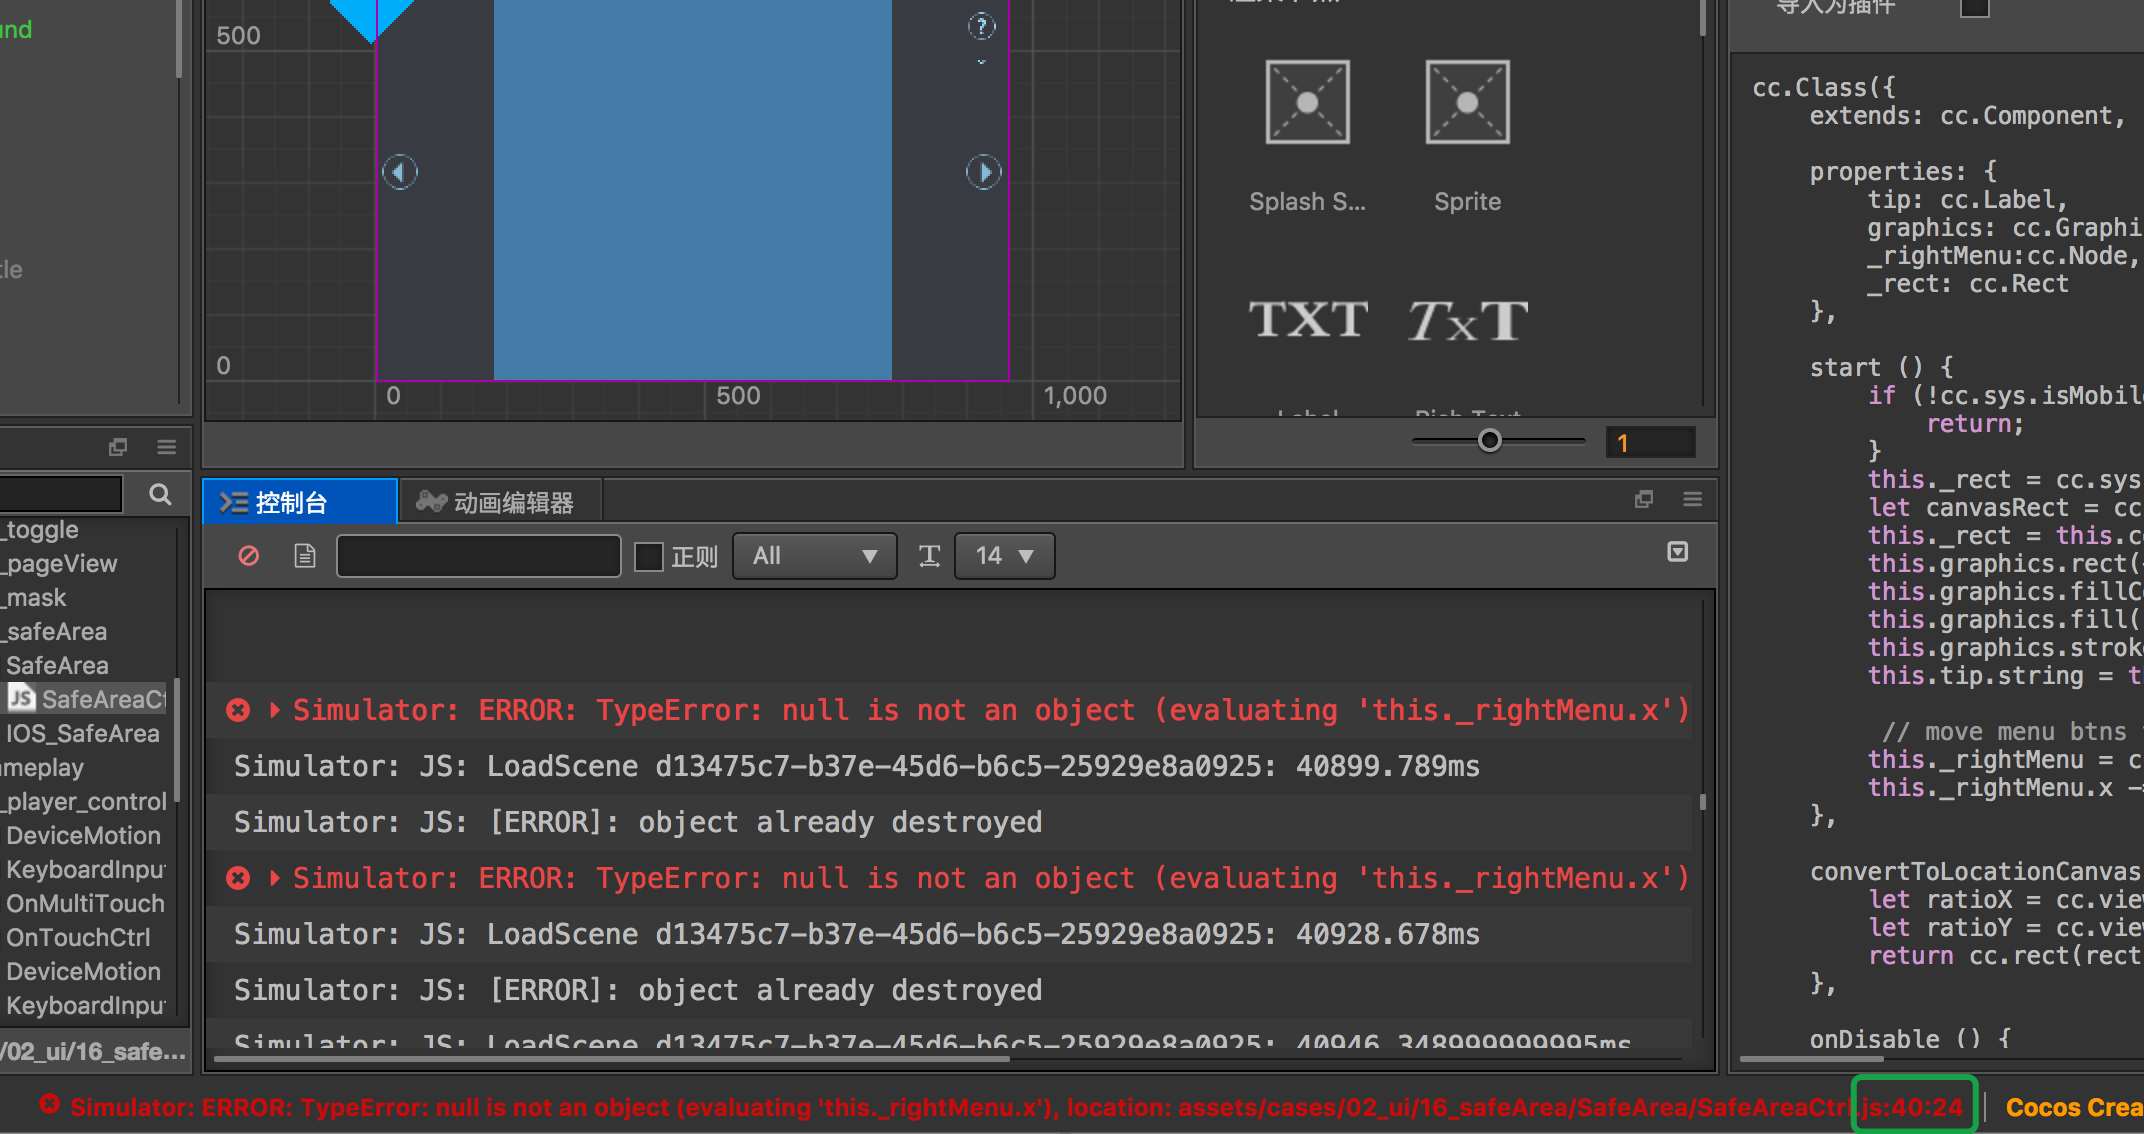
Task: Open the All log type dropdown
Action: click(814, 556)
